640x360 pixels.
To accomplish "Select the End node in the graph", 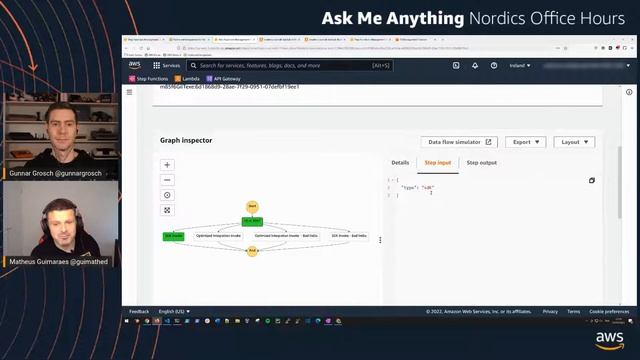I will 252,251.
